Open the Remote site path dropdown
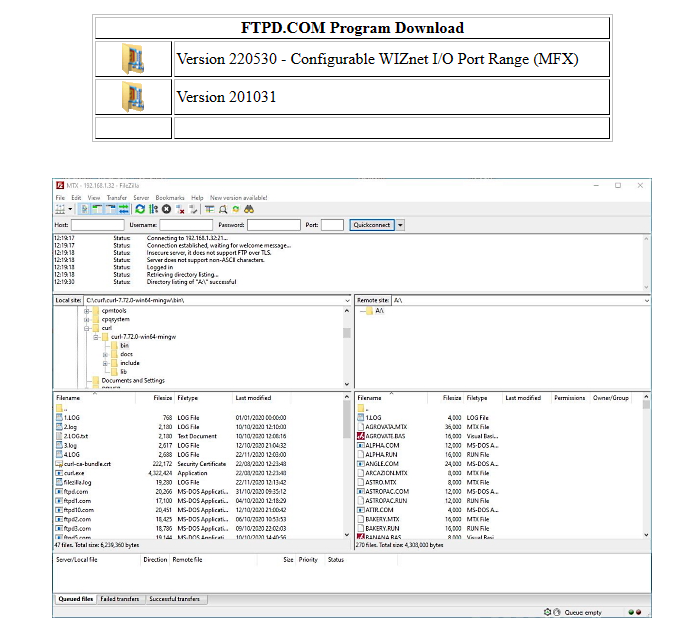This screenshot has width=697, height=627. [647, 301]
